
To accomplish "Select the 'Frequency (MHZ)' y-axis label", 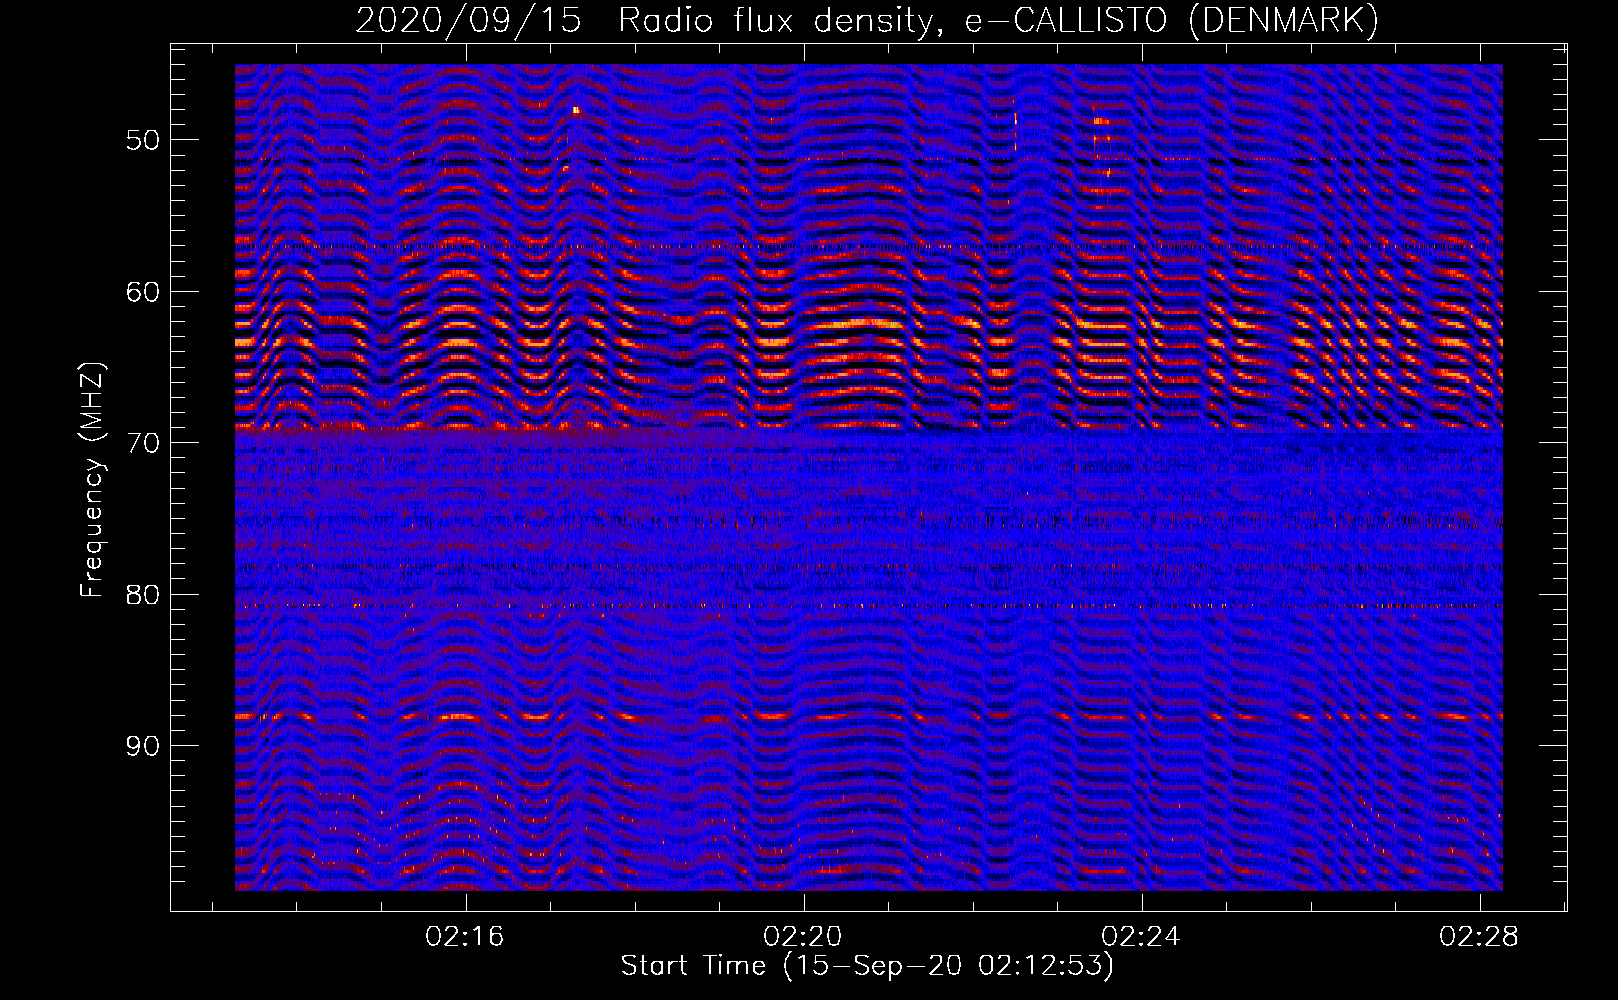I will pos(92,480).
